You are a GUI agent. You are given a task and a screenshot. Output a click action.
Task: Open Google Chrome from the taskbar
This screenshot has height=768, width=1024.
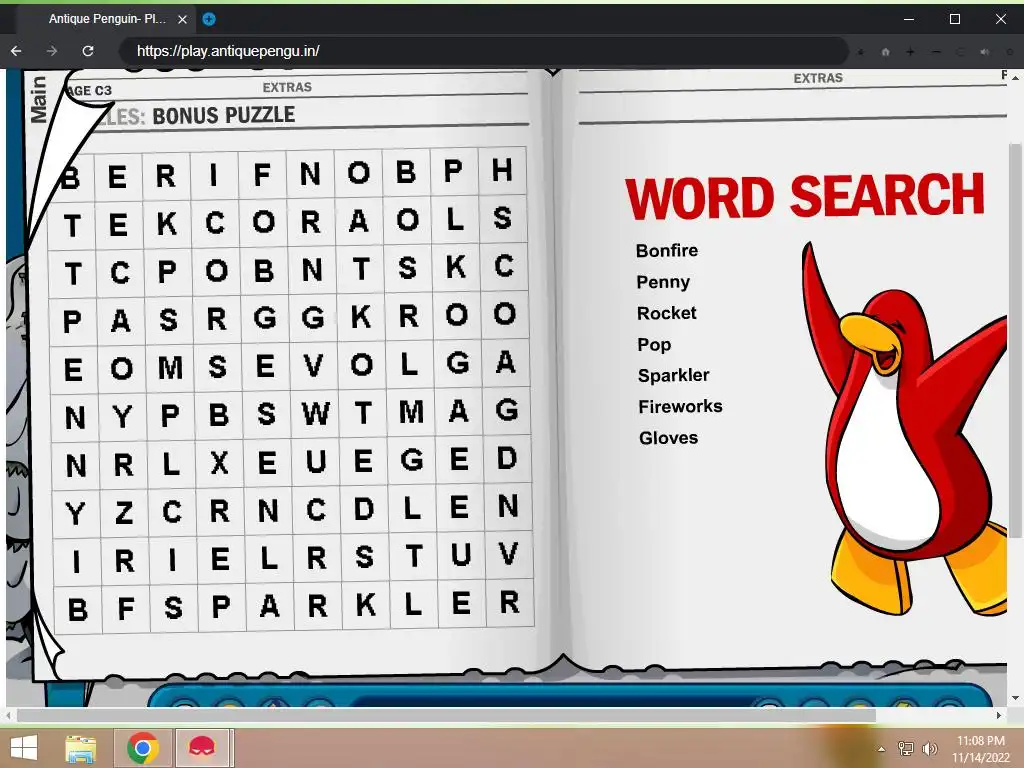pos(143,748)
